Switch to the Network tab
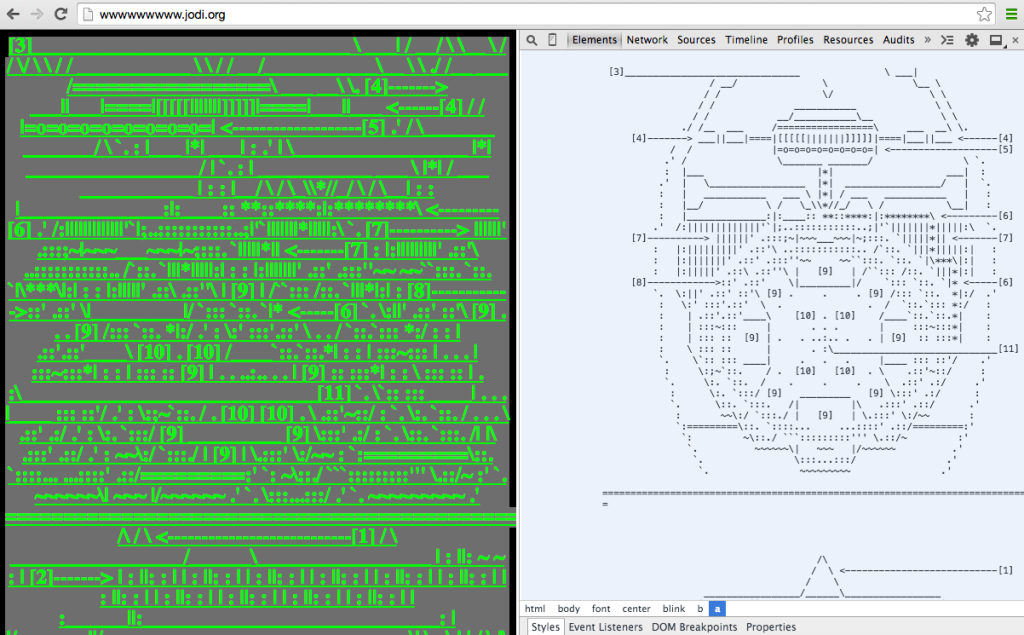 click(646, 40)
